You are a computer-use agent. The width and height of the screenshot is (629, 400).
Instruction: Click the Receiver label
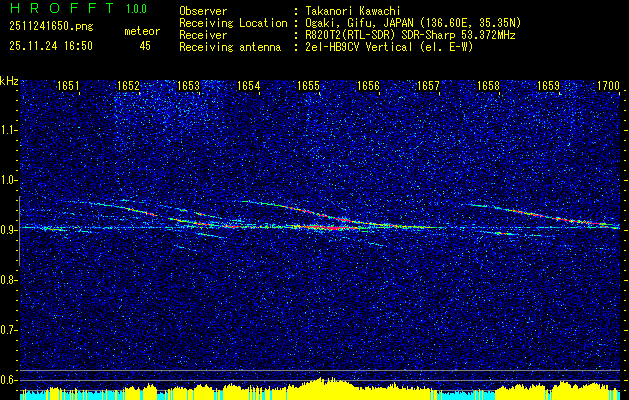pyautogui.click(x=203, y=35)
